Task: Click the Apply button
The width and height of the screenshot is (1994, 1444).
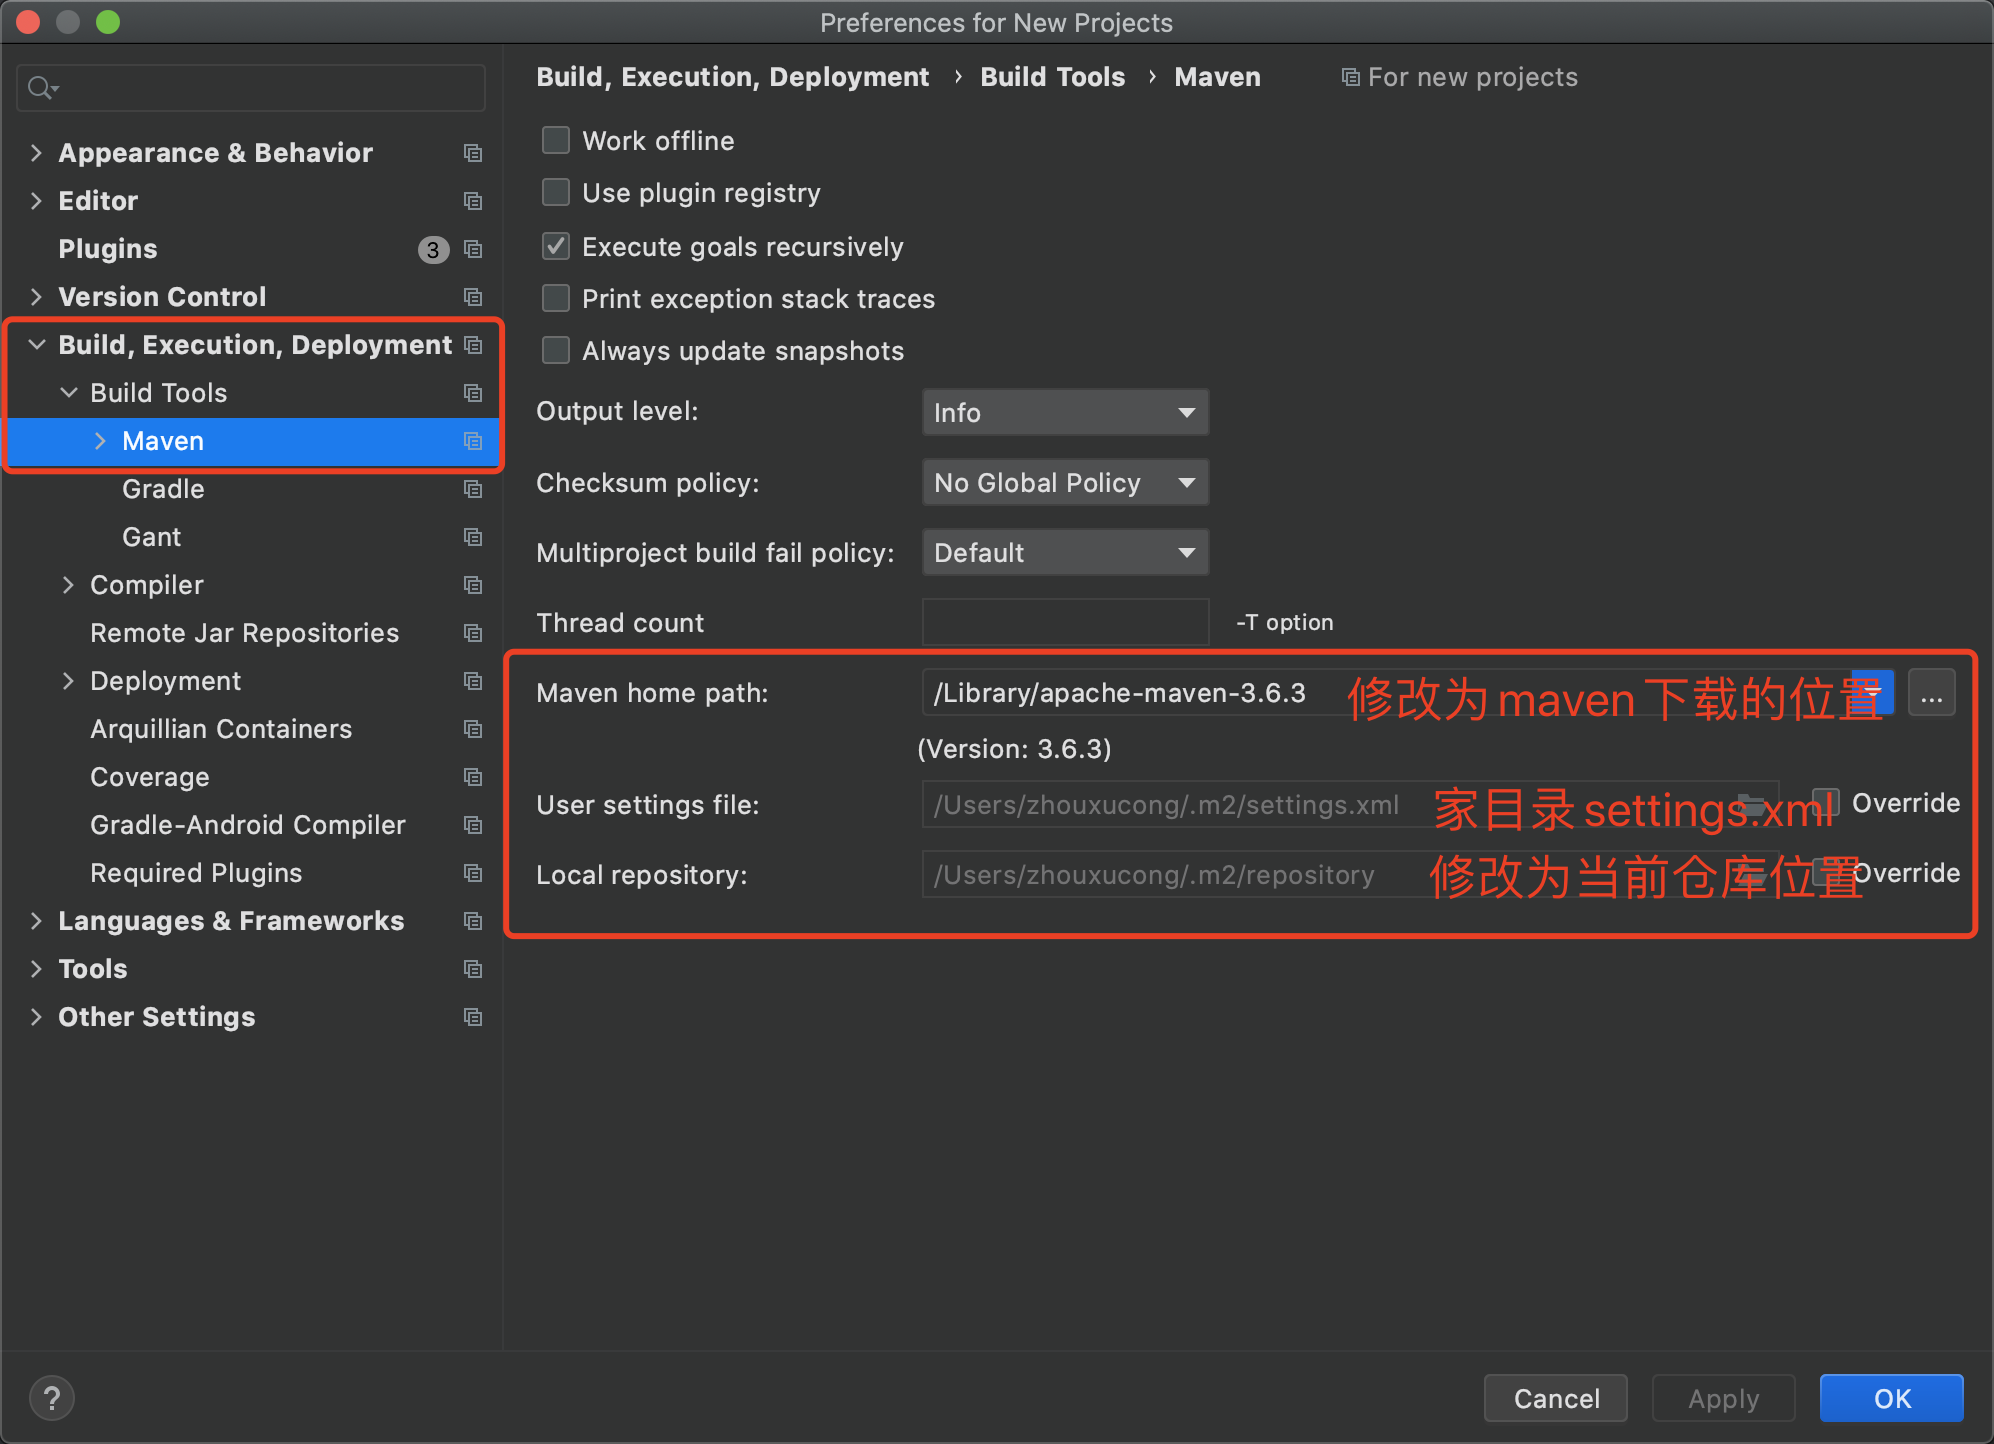Action: (1724, 1398)
